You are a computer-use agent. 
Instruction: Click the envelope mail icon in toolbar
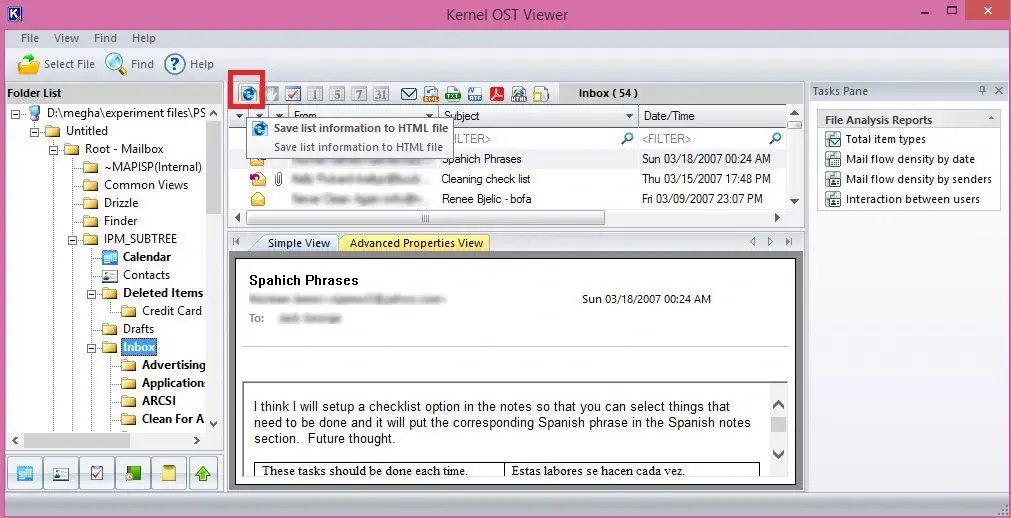point(409,94)
